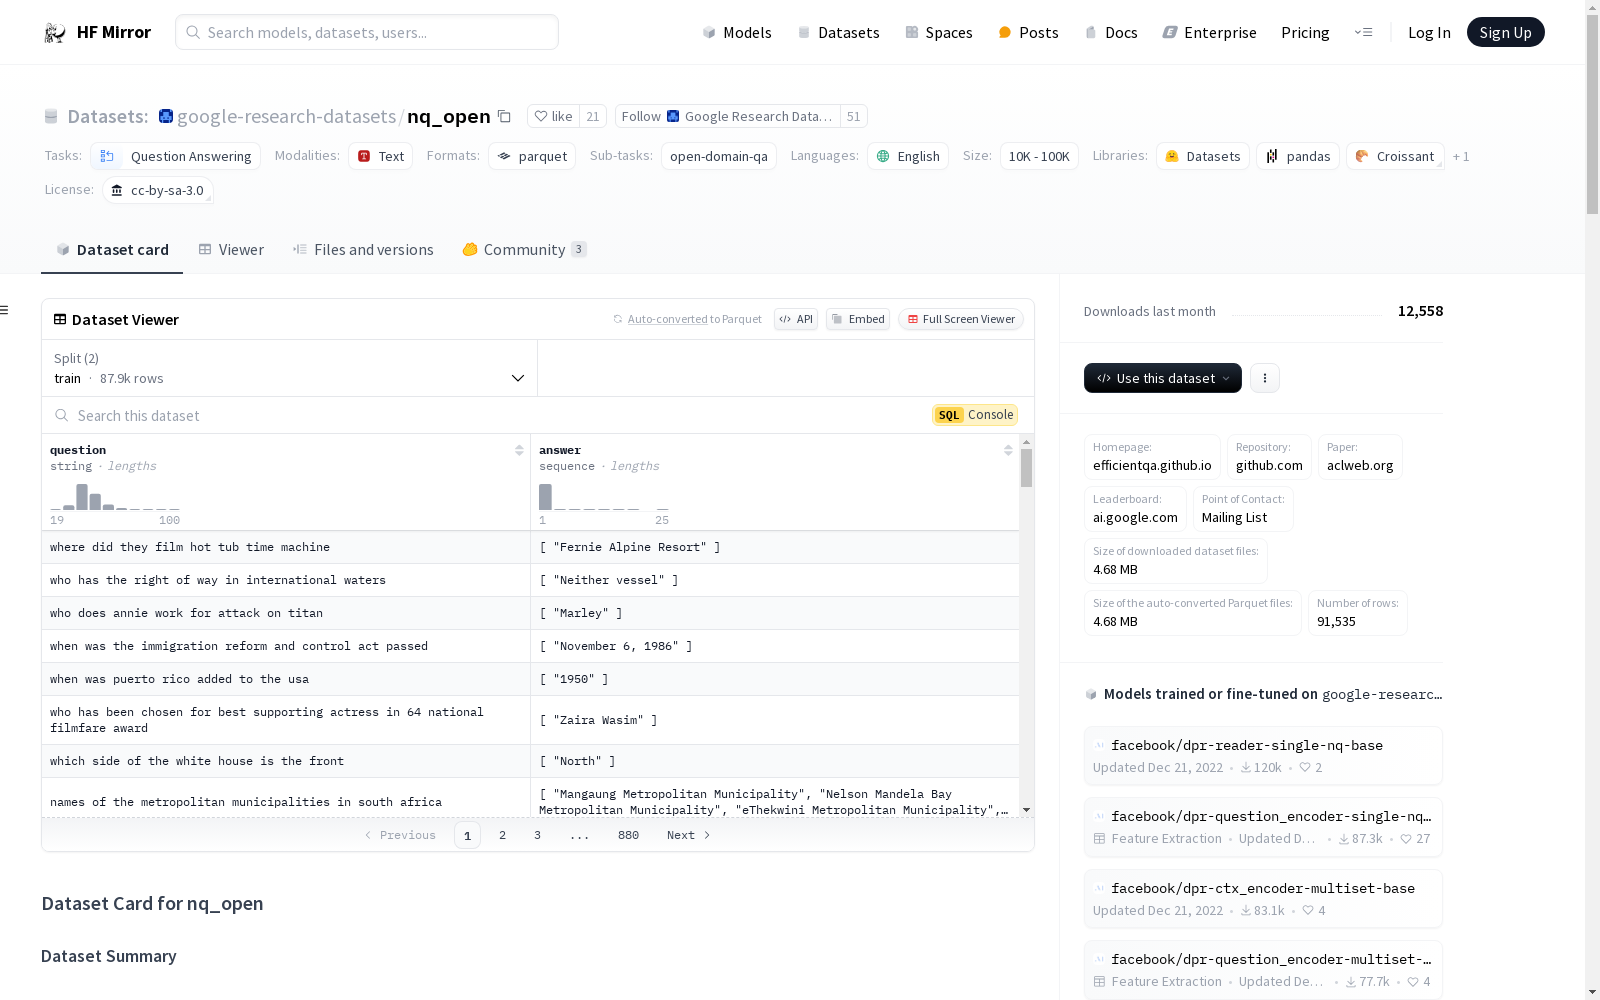Go to the Pricing page

click(1305, 32)
